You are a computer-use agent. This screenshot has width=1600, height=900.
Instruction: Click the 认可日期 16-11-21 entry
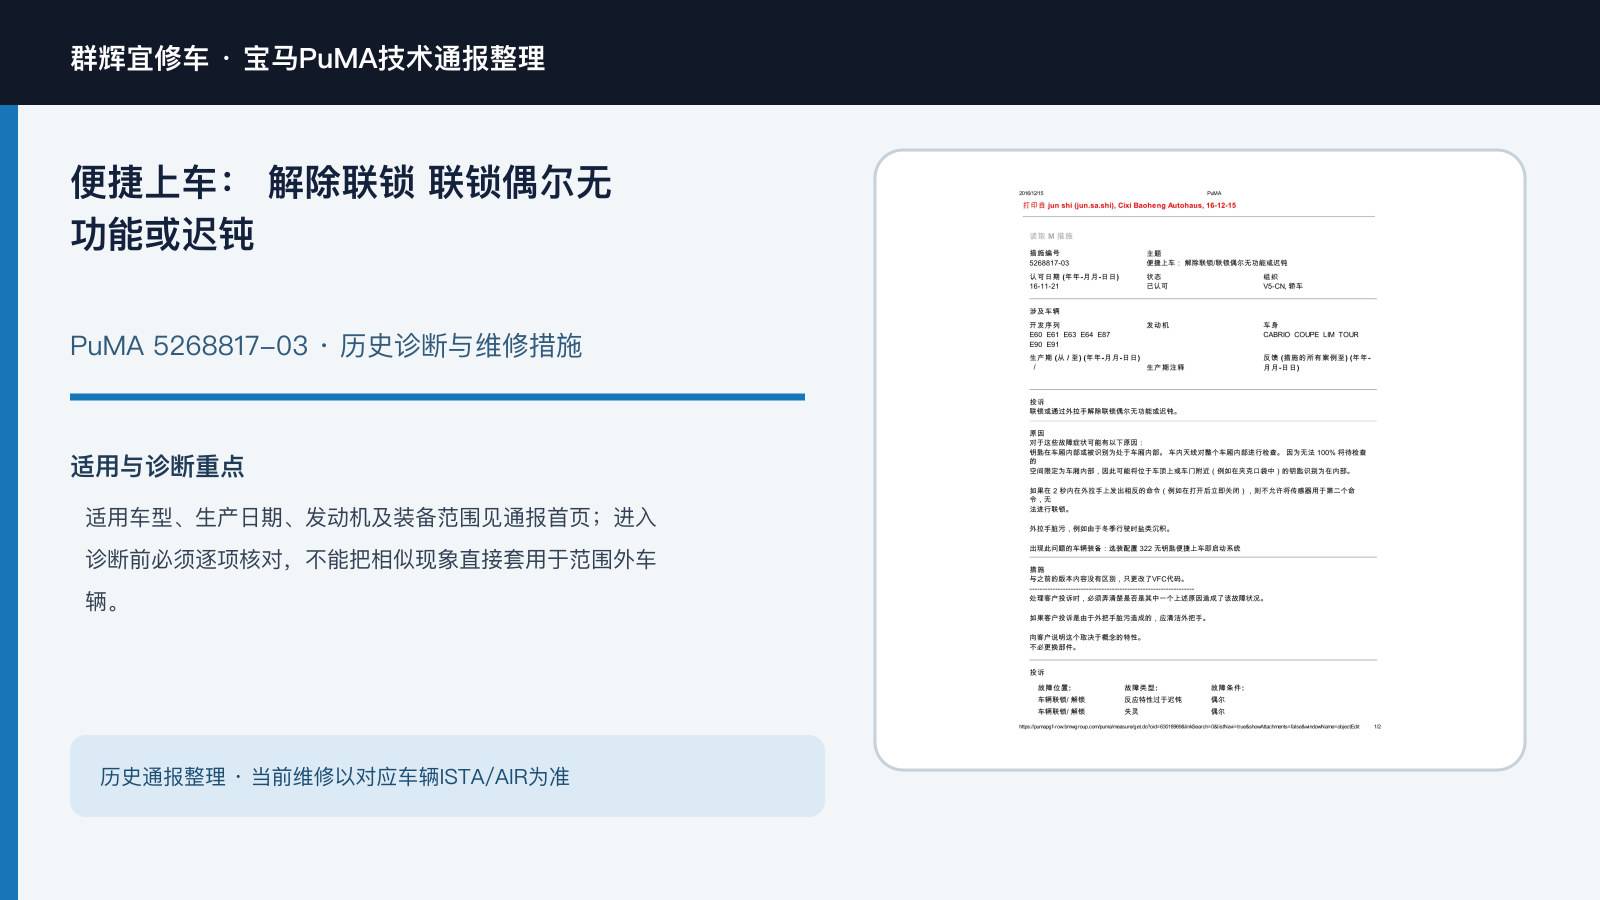1074,281
